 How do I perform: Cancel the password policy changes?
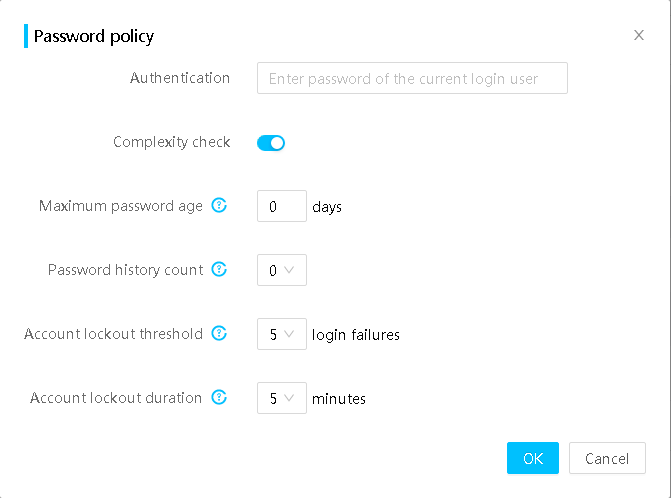pos(607,458)
